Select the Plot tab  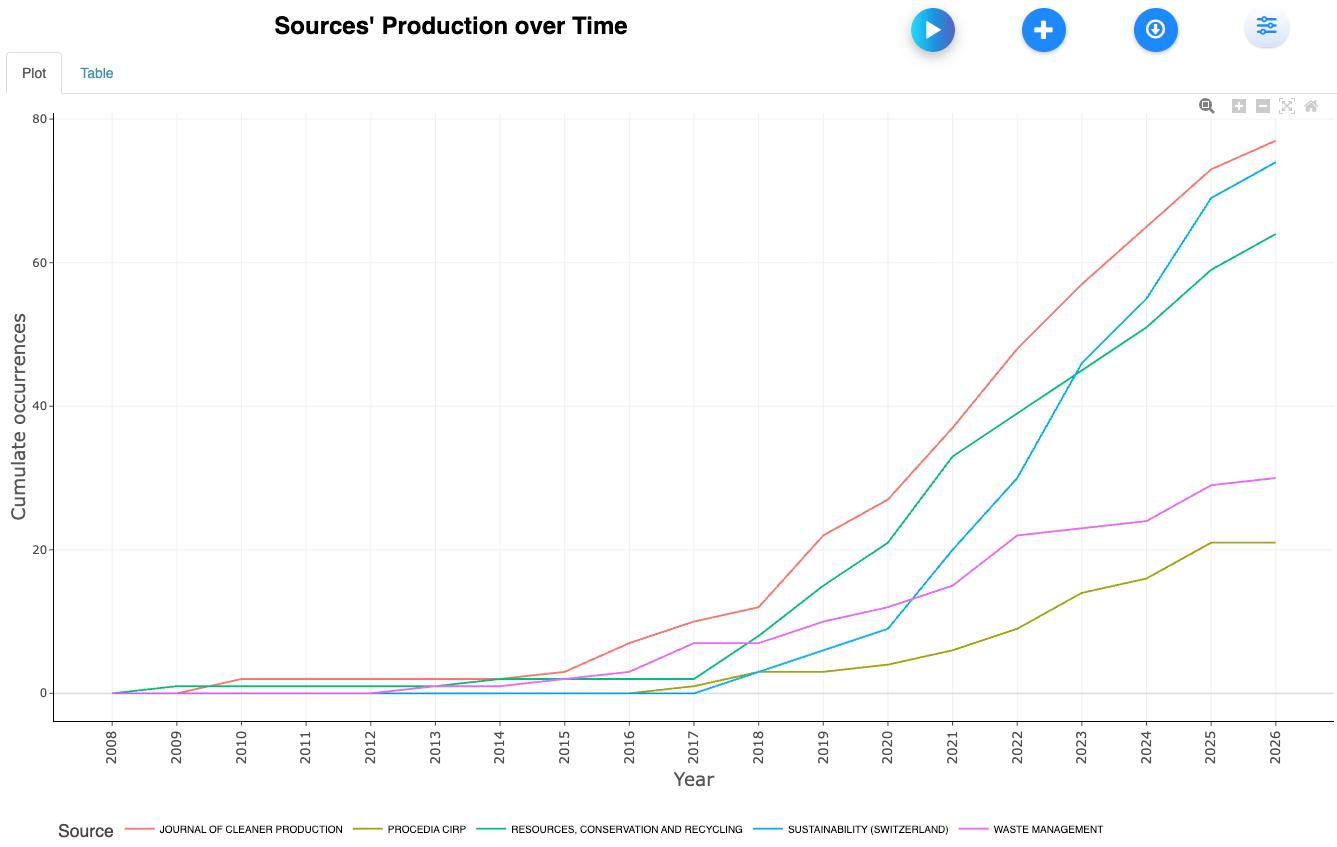click(x=34, y=73)
